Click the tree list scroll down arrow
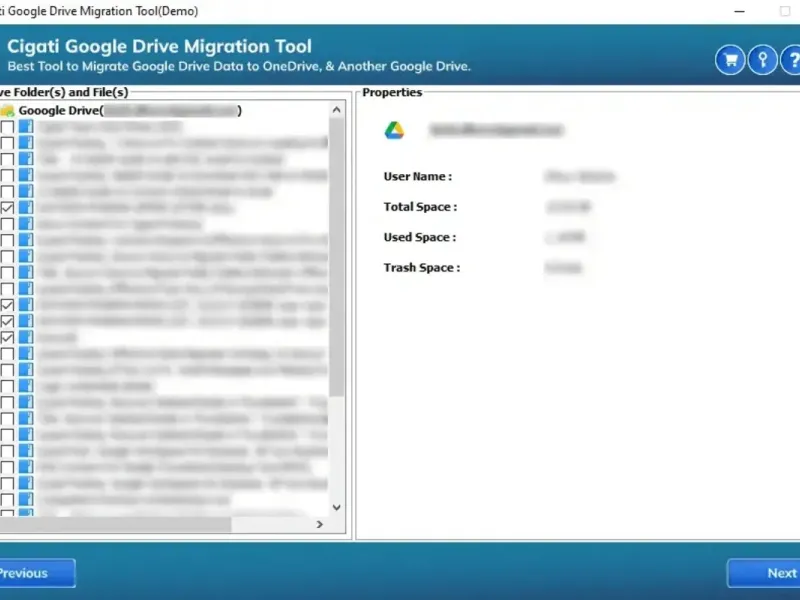This screenshot has width=800, height=600. tap(336, 507)
